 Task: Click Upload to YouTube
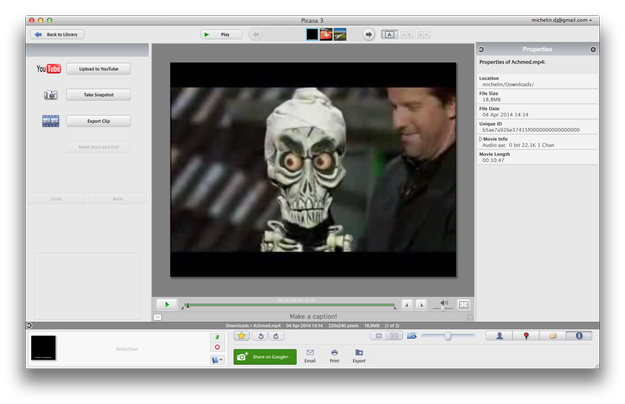point(98,69)
